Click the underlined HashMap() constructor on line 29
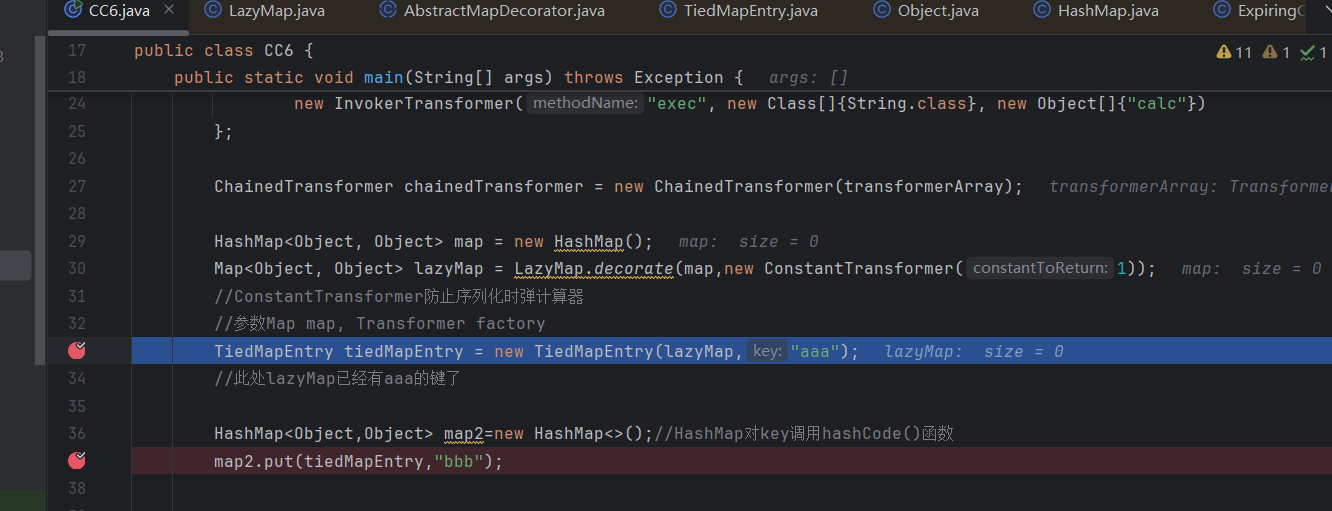 (603, 241)
